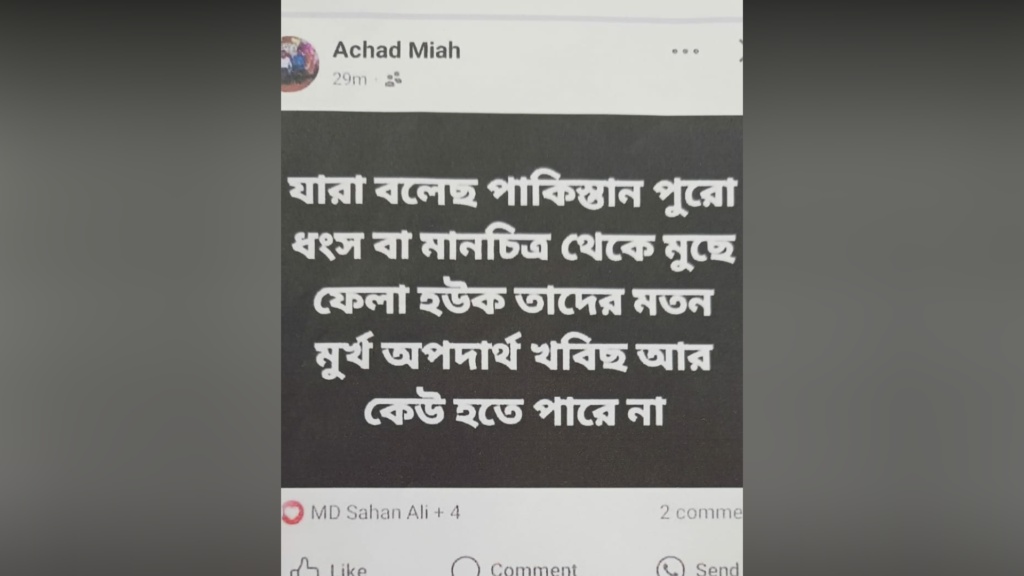Dismiss post with the X icon
This screenshot has height=576, width=1024.
740,51
